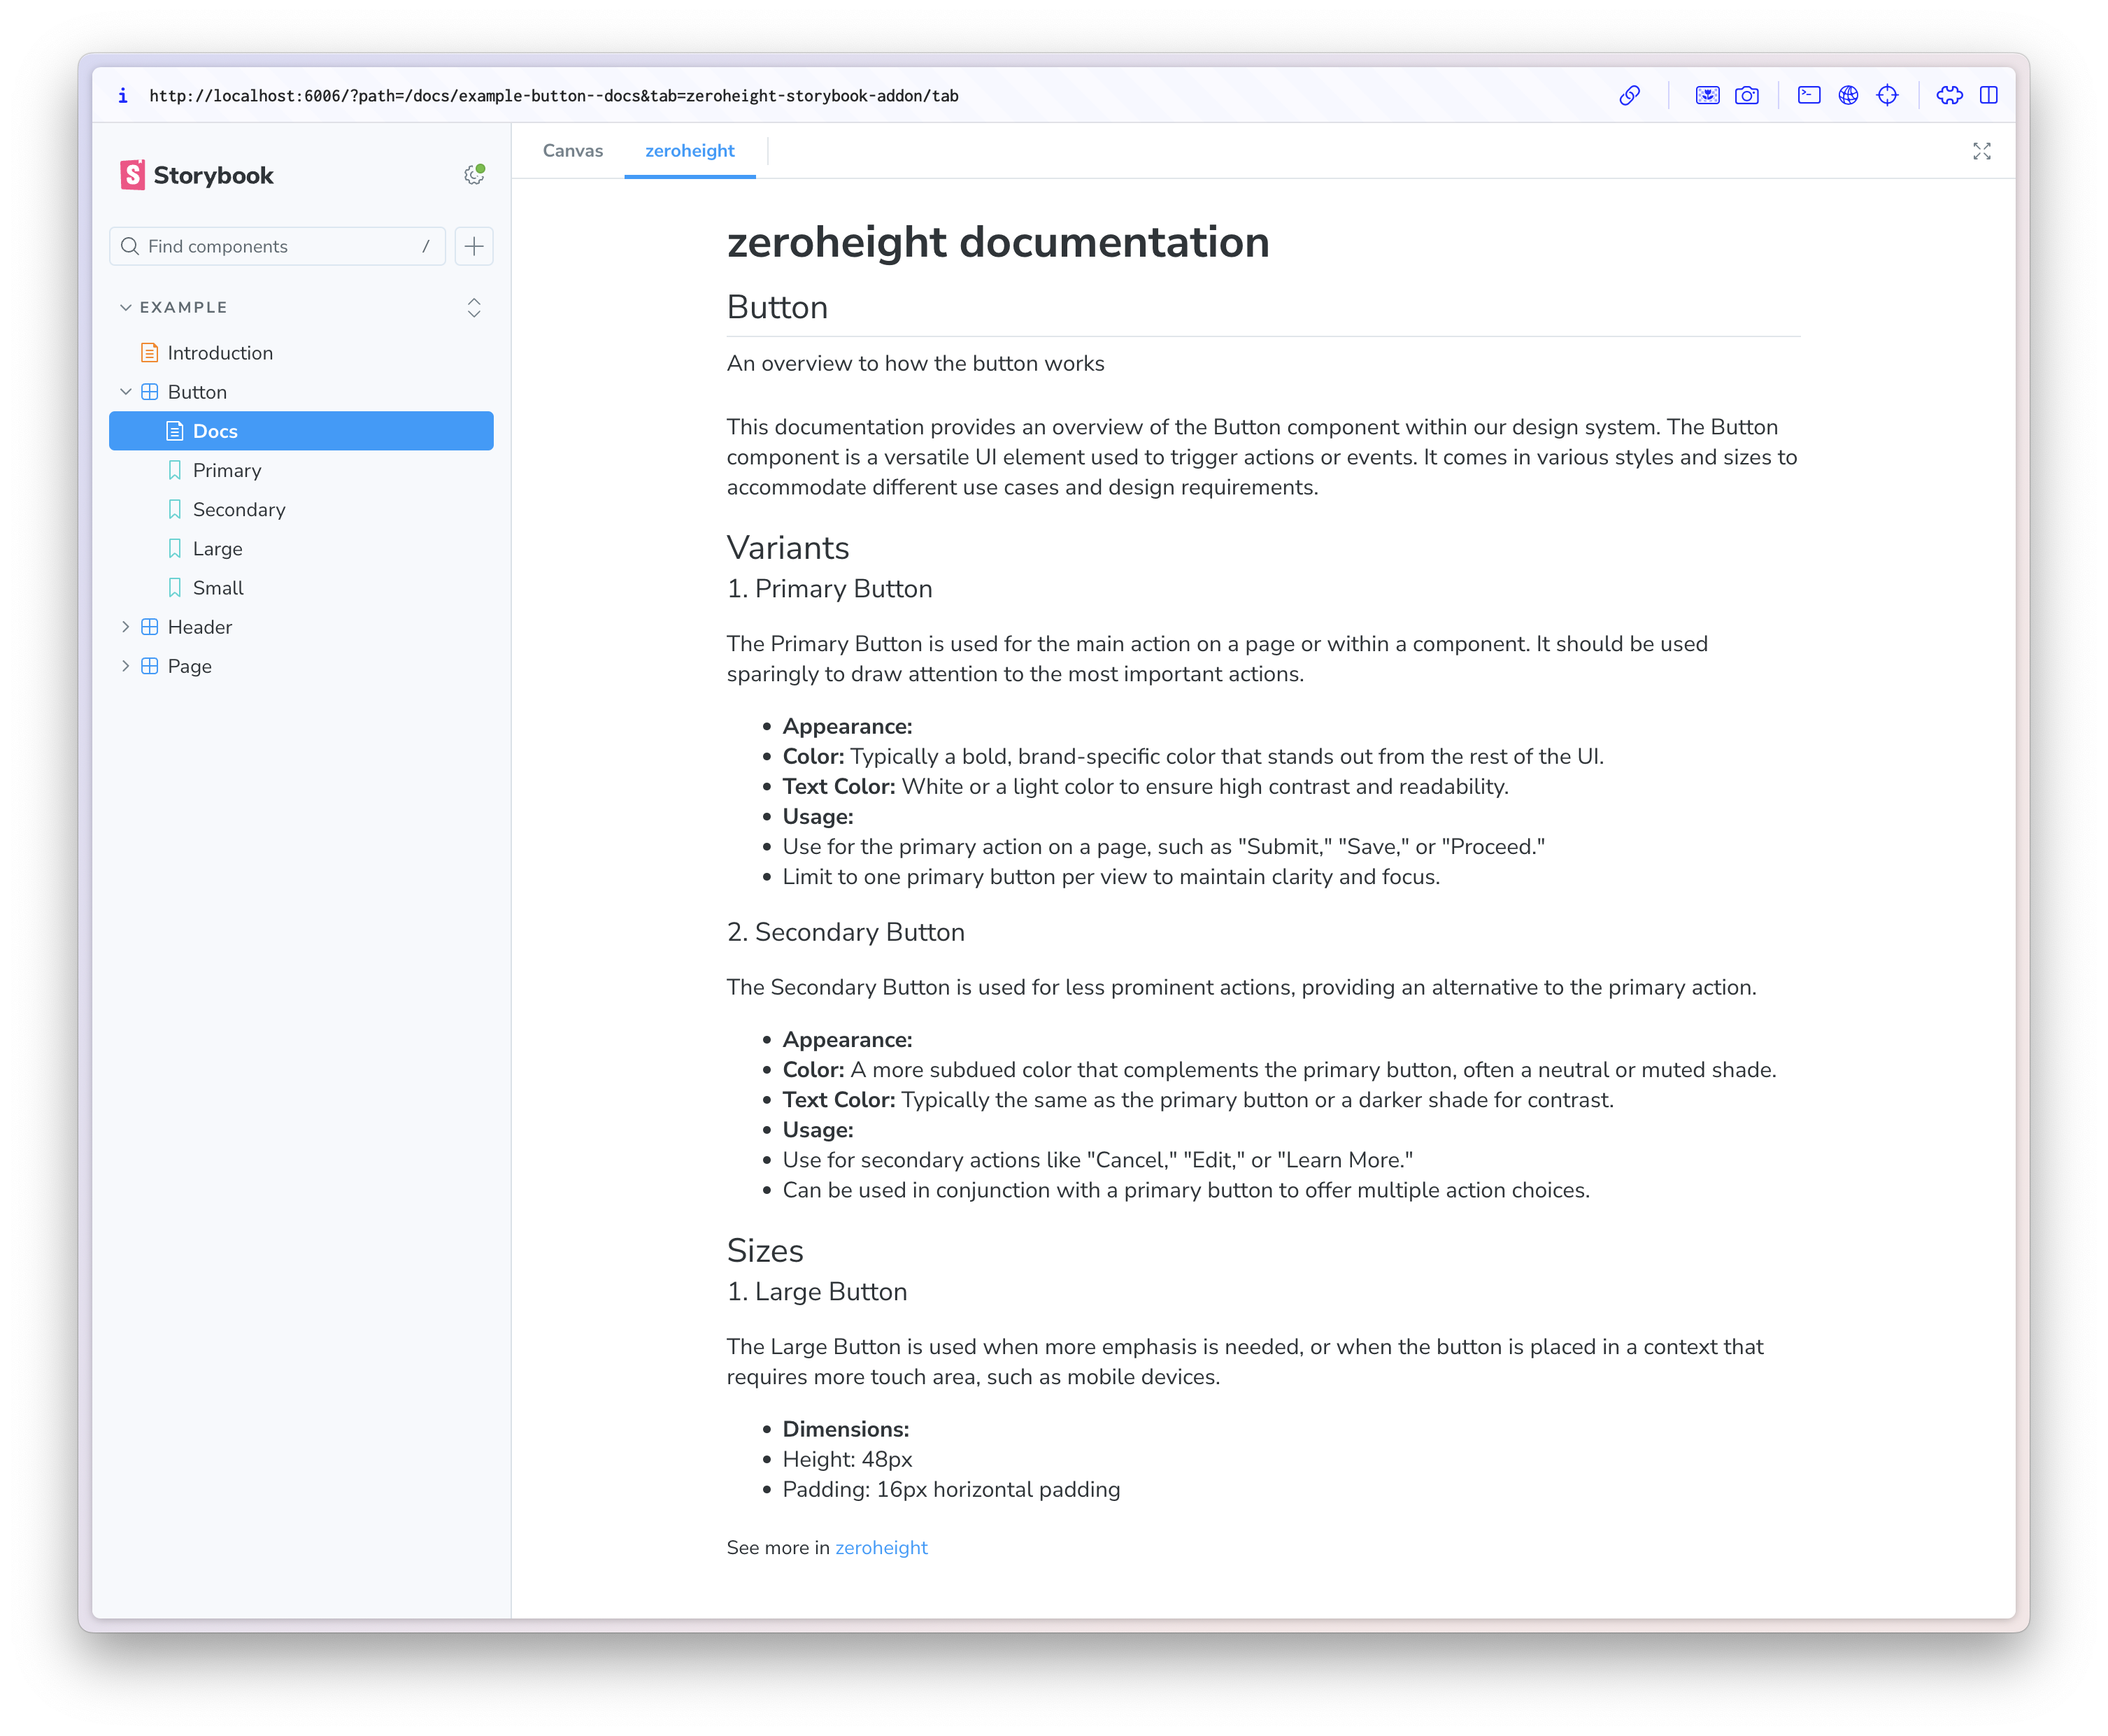
Task: Enter fullscreen with the expand icon
Action: click(1982, 152)
